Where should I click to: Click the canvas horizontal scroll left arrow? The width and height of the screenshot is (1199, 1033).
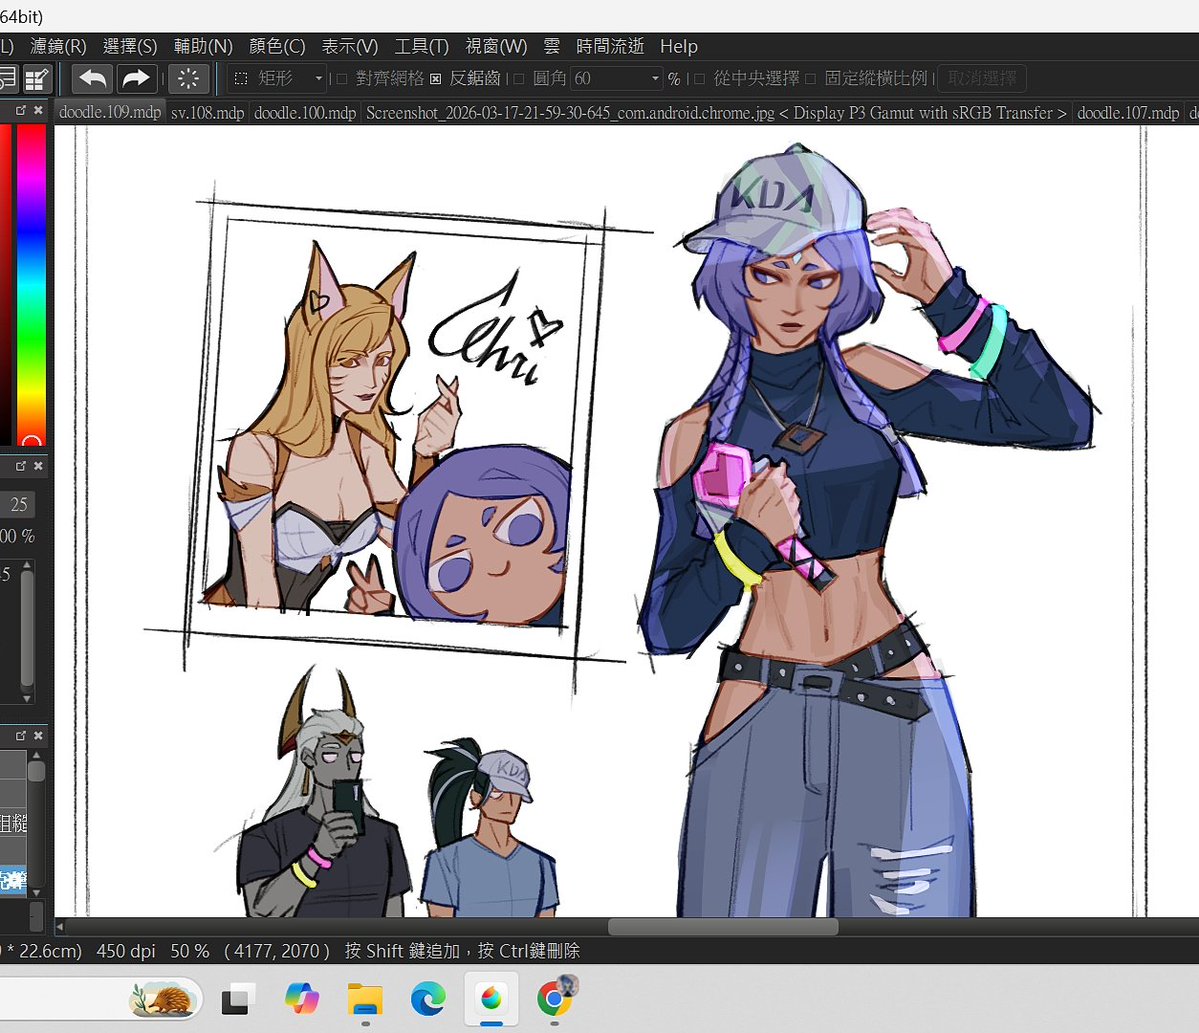coord(60,927)
